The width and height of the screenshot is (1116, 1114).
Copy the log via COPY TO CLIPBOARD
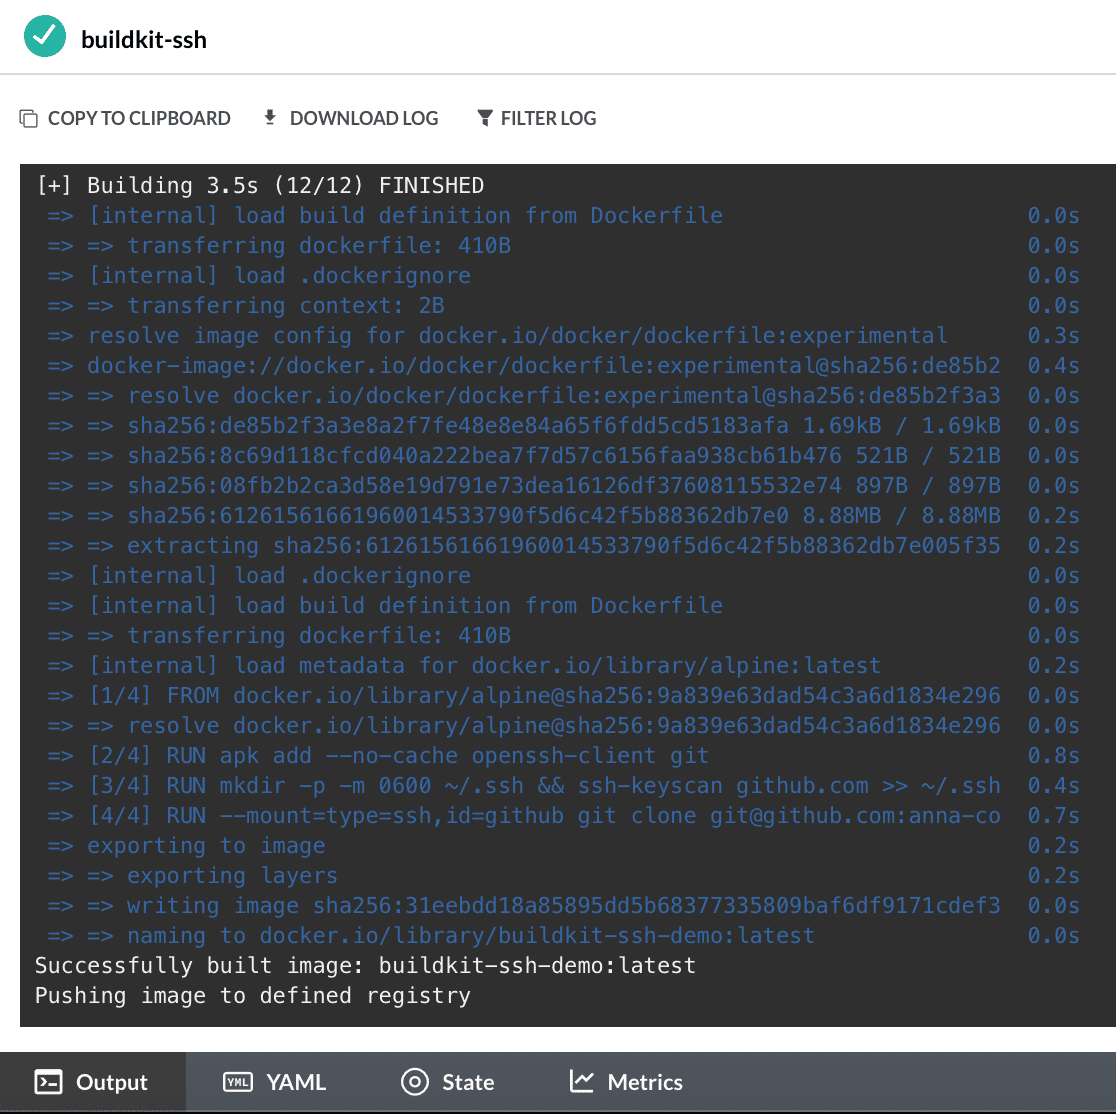click(x=125, y=118)
